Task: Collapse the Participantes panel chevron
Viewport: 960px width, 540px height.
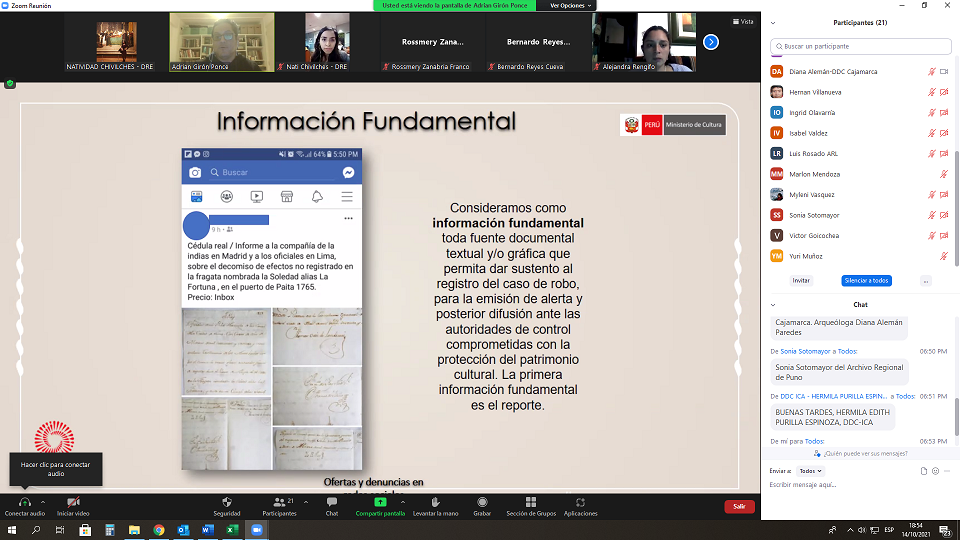Action: coord(773,23)
